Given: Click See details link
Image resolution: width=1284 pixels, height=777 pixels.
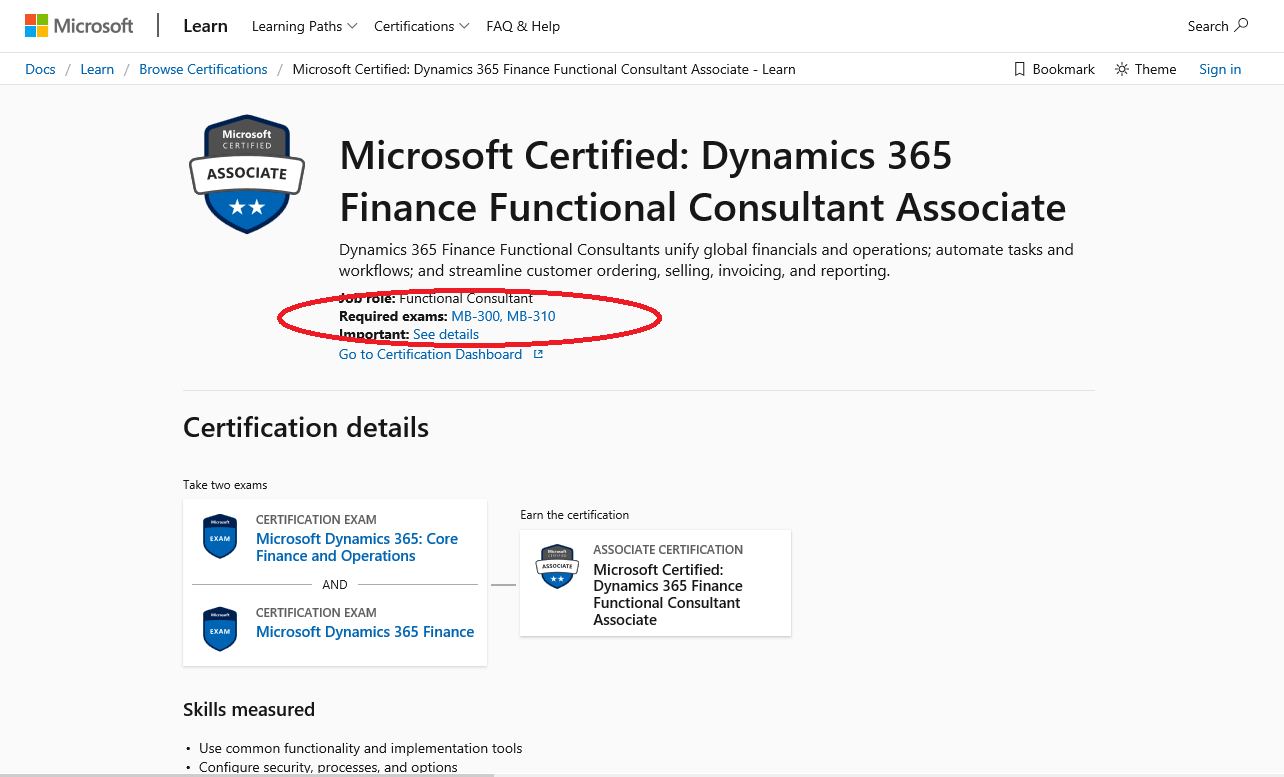Looking at the screenshot, I should [446, 334].
